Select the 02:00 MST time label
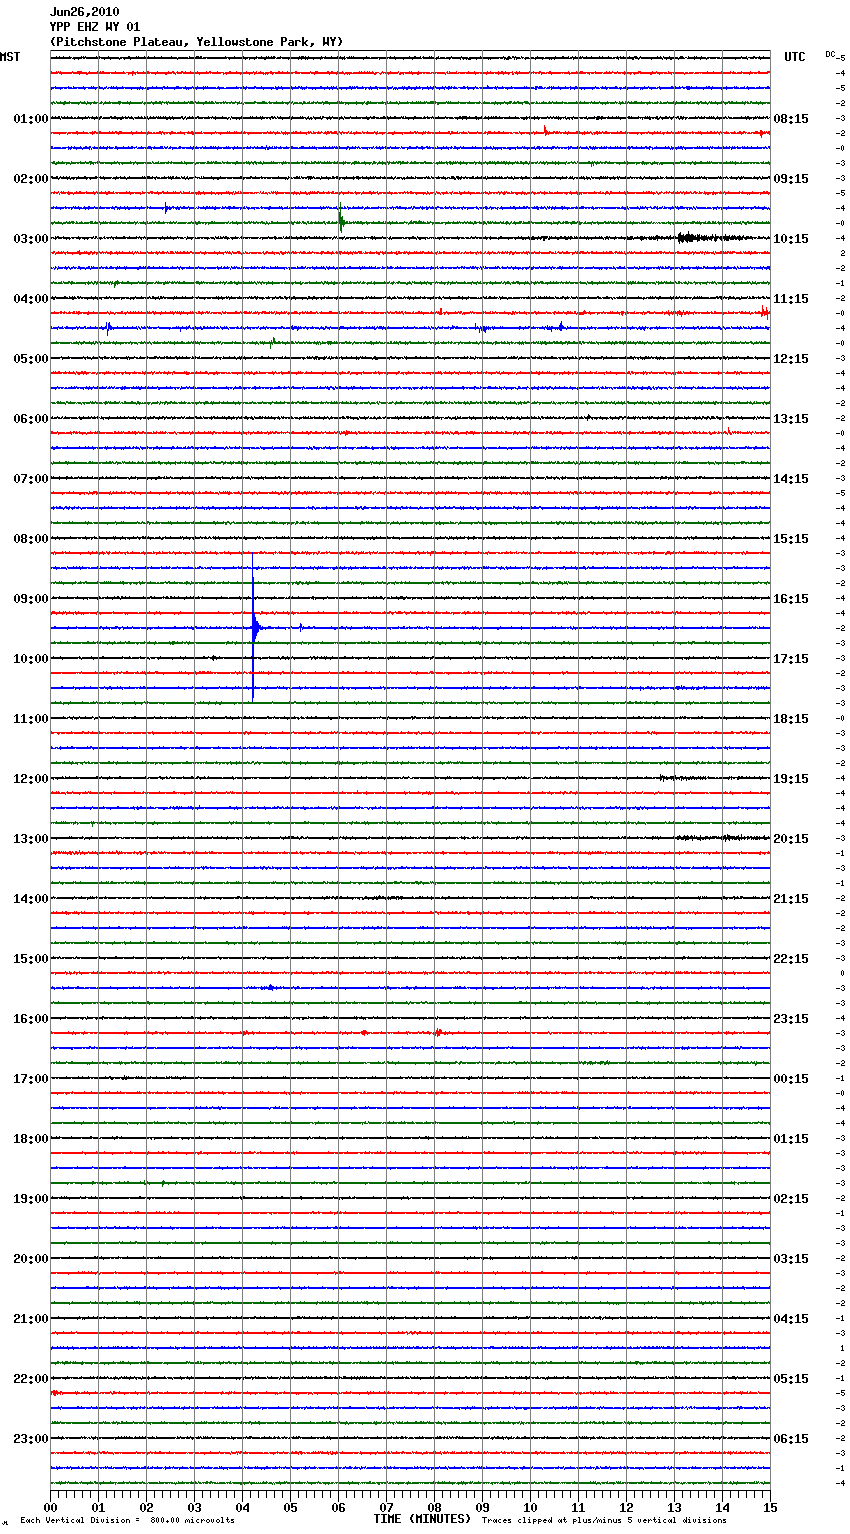Viewport: 850px width, 1534px height. coord(30,179)
